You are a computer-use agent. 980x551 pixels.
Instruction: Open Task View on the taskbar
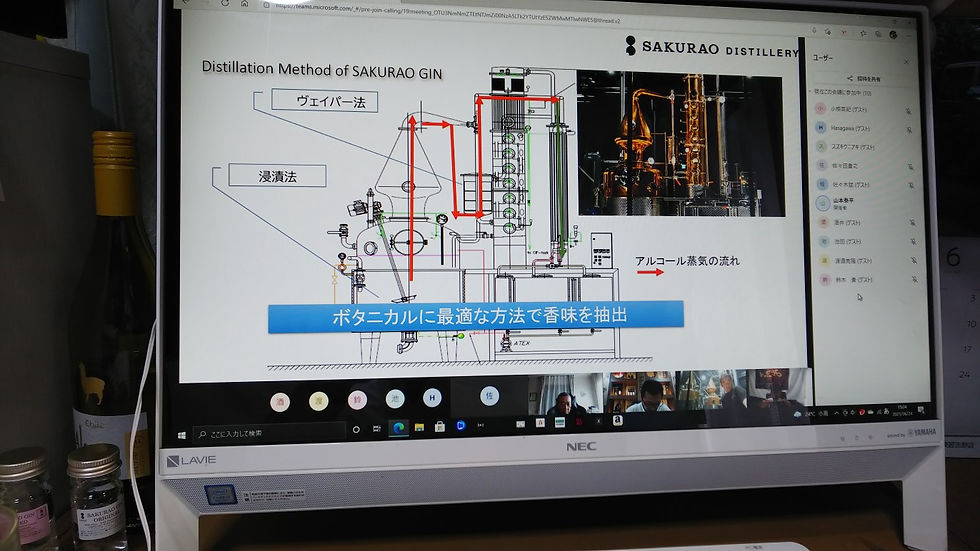(377, 429)
